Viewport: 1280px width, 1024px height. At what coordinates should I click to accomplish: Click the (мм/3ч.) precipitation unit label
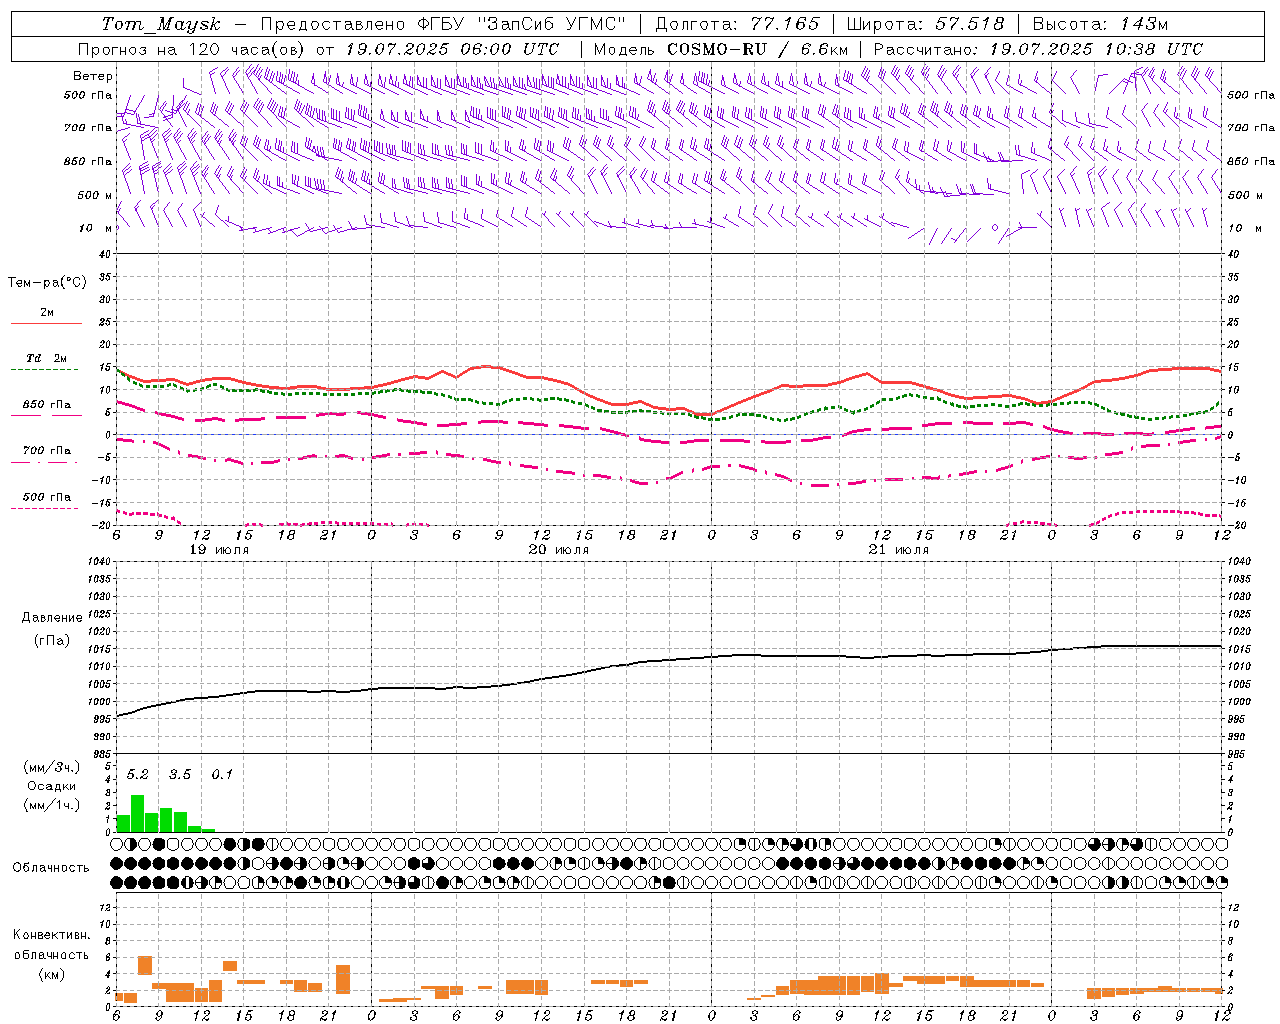[52, 767]
